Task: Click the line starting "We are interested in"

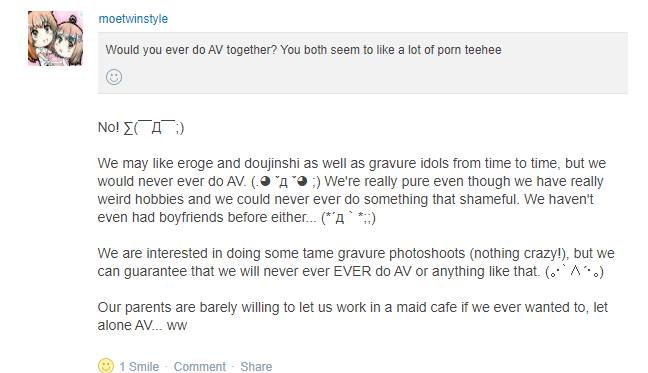Action: click(356, 253)
